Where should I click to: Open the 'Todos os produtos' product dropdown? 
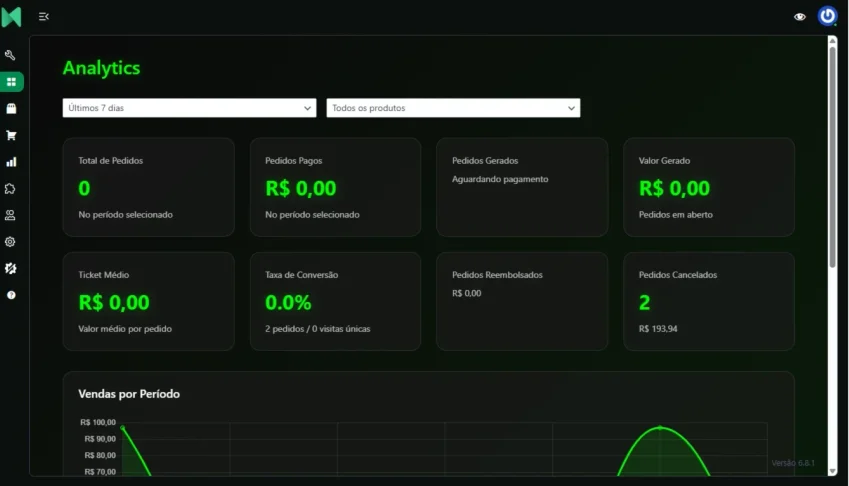453,108
